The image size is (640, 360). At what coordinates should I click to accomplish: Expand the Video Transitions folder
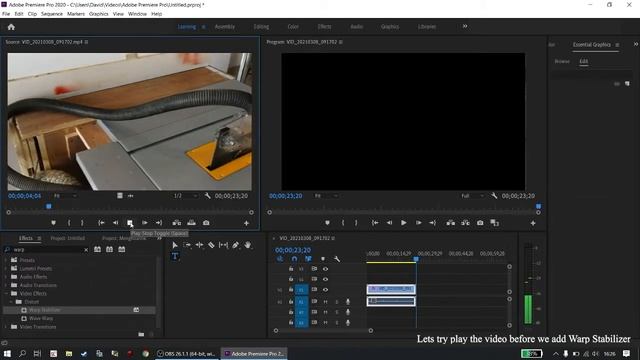(x=6, y=327)
